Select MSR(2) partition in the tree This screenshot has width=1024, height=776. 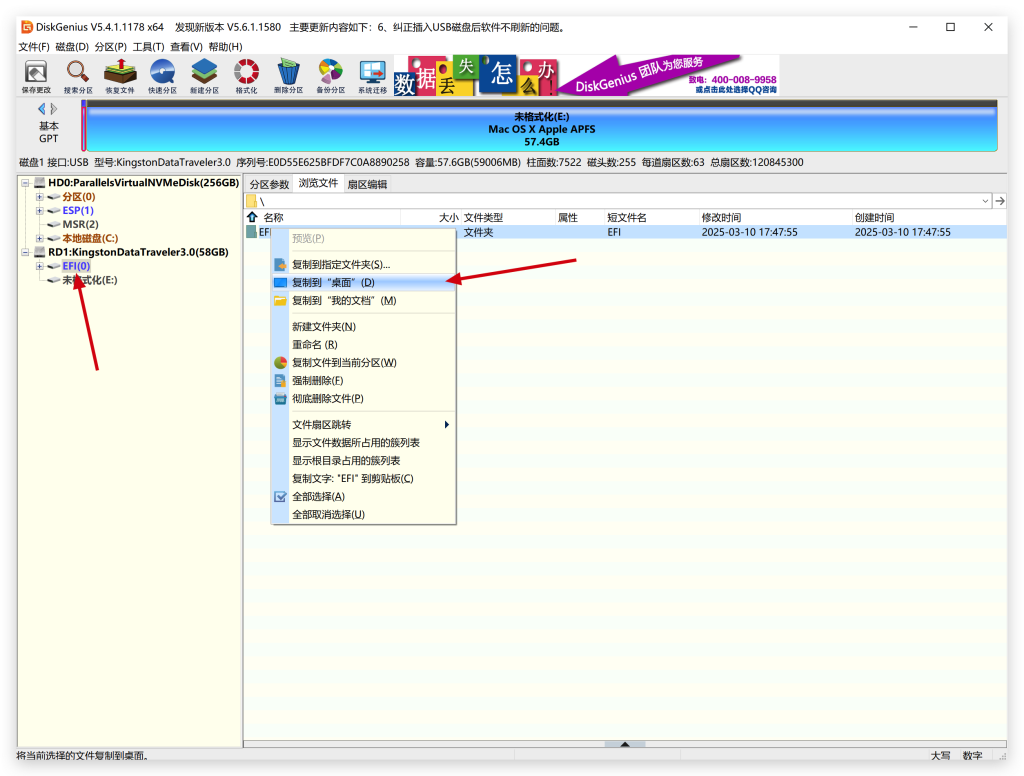pyautogui.click(x=80, y=224)
